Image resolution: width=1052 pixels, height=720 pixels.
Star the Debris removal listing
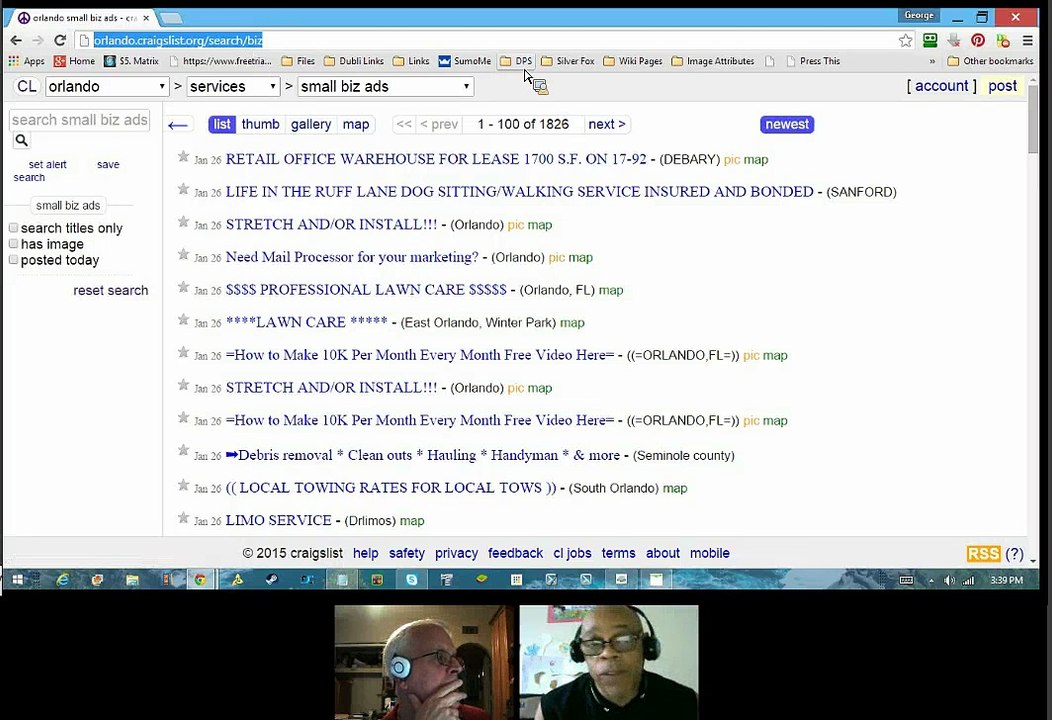[183, 450]
